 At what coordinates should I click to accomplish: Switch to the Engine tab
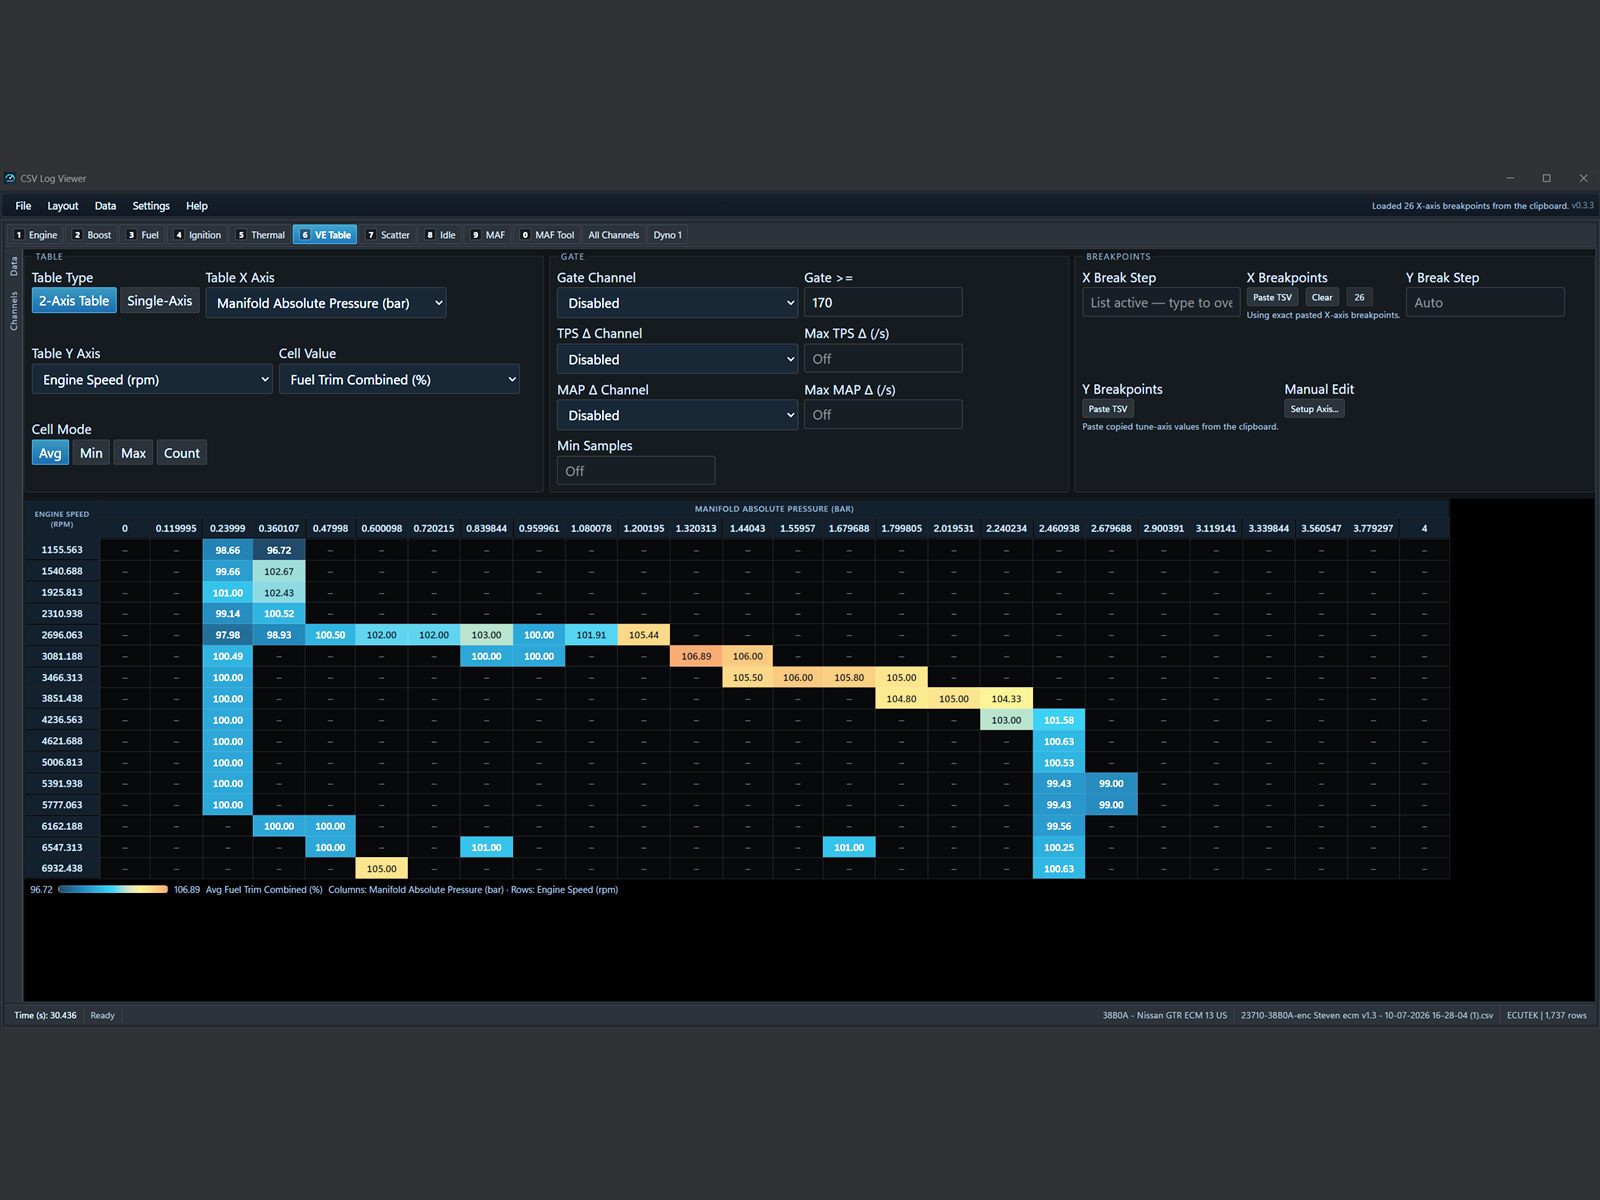pos(36,235)
